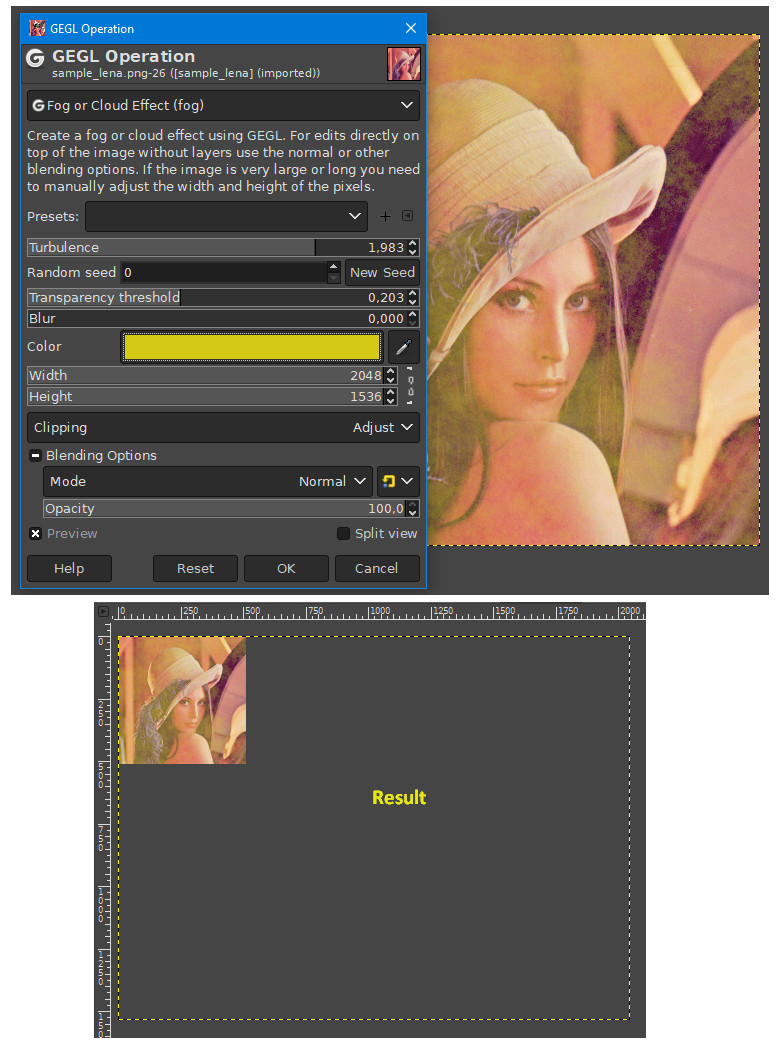This screenshot has width=783, height=1050.
Task: Open the Fog or Cloud Effect operation dropdown
Action: click(x=223, y=105)
